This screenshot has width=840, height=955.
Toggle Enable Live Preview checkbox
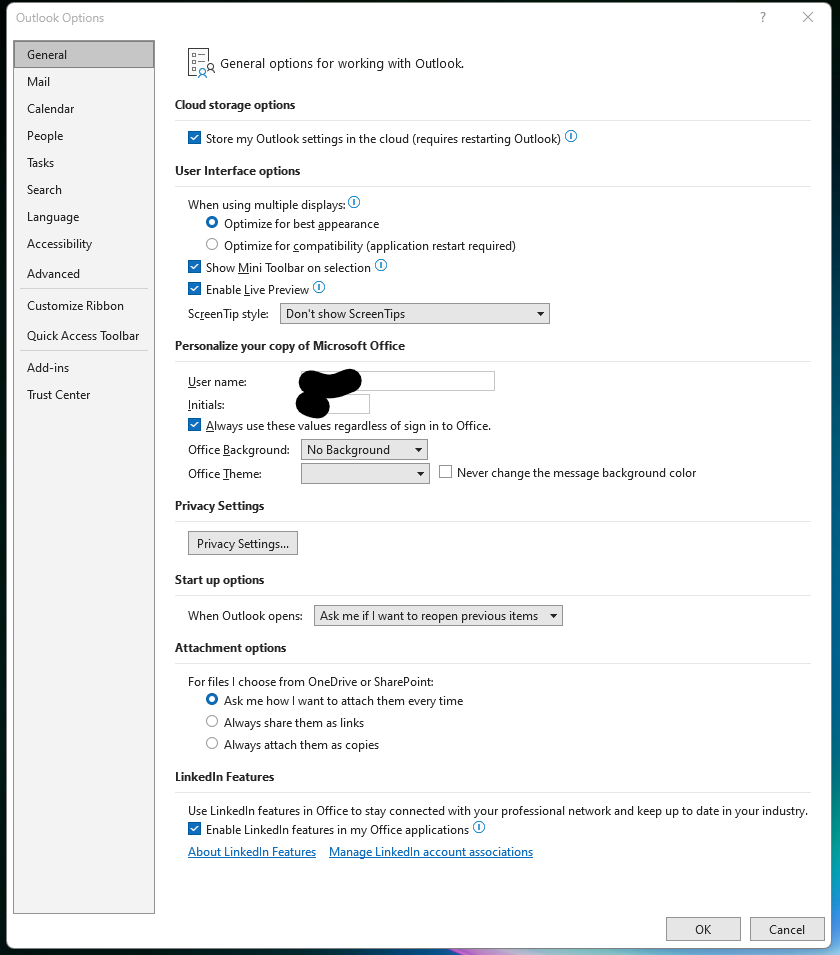tap(194, 289)
